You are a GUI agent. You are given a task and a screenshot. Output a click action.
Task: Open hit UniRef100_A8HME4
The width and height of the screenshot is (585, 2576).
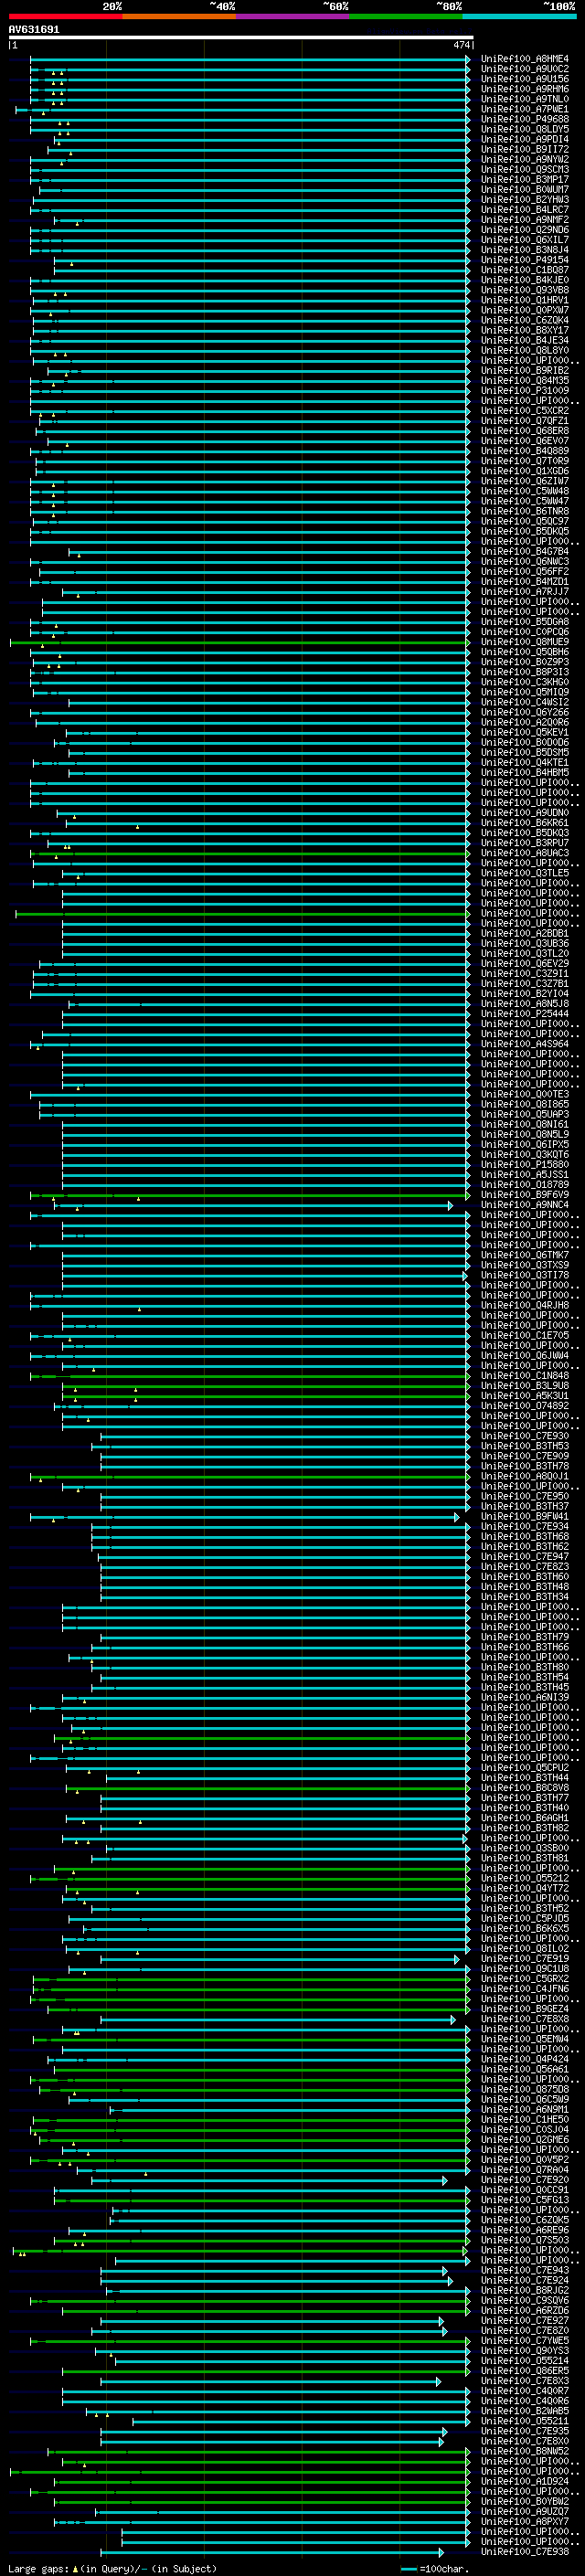[x=525, y=59]
